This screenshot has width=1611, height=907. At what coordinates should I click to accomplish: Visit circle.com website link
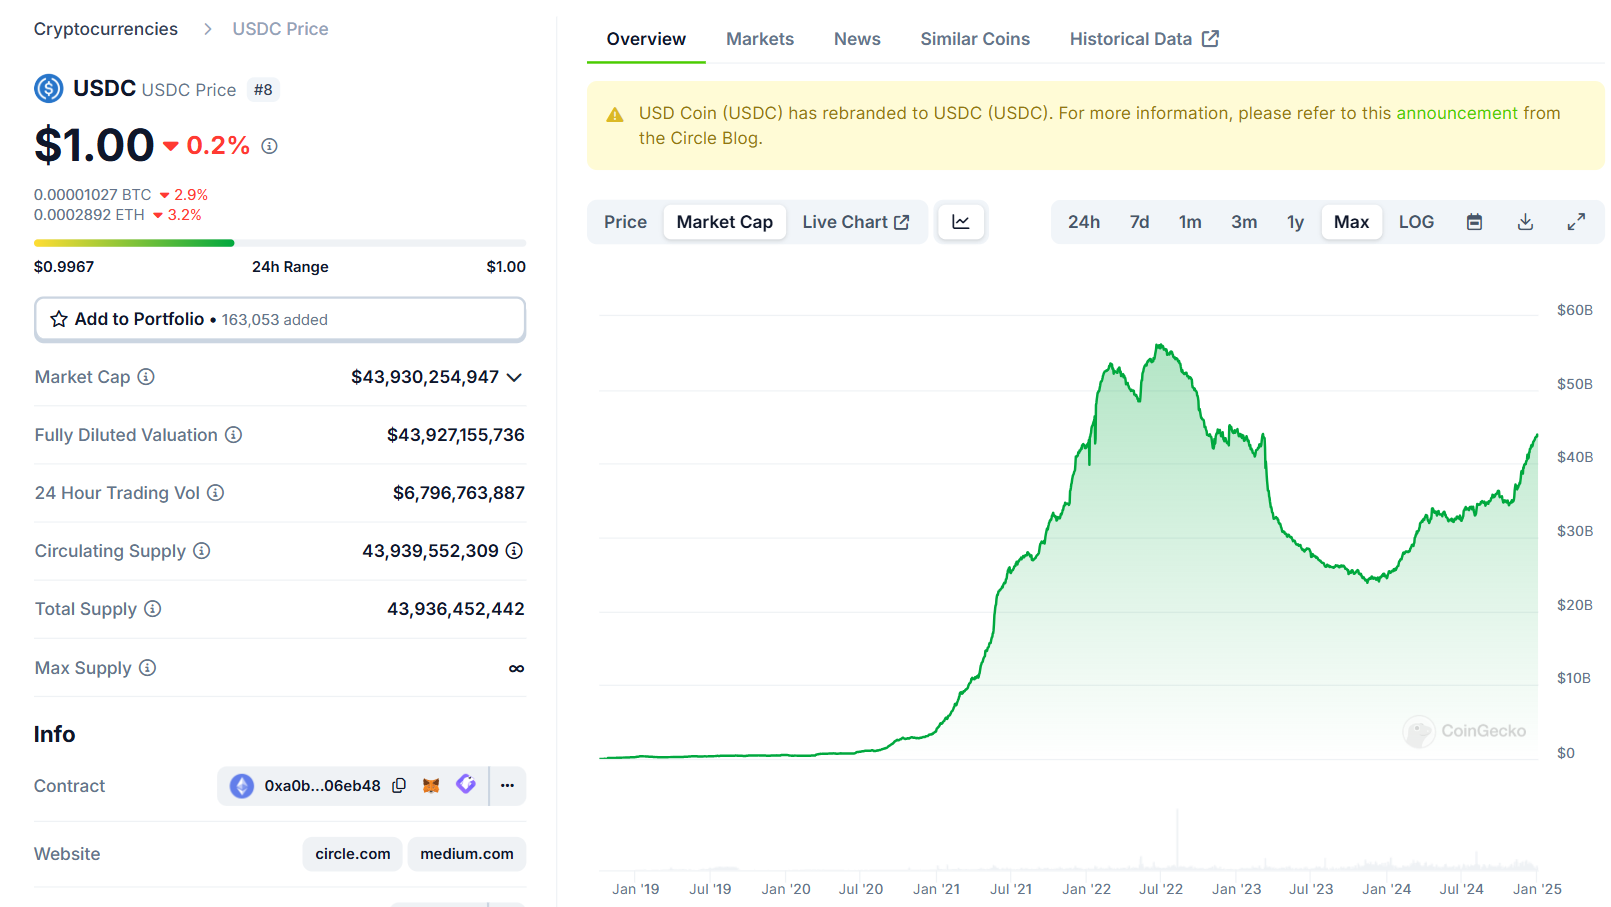pyautogui.click(x=352, y=854)
